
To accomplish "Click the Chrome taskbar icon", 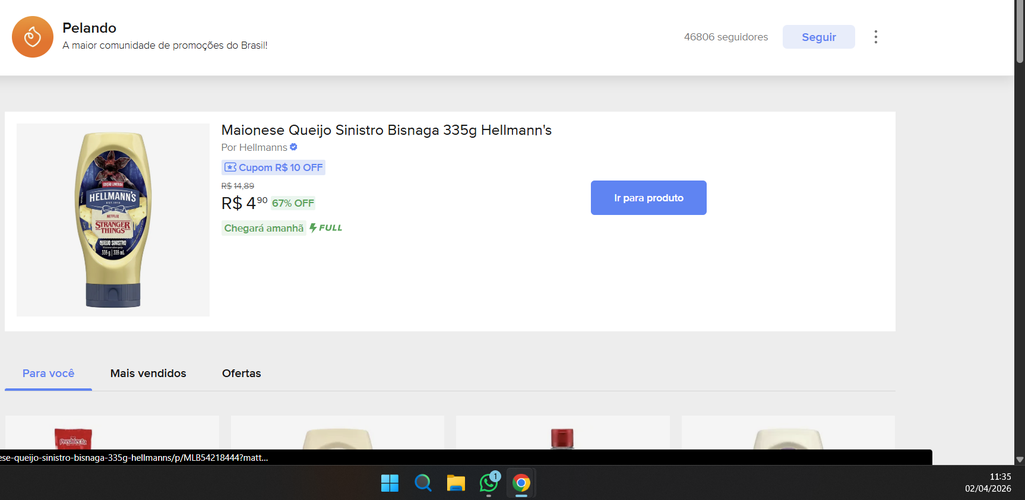I will pyautogui.click(x=521, y=483).
